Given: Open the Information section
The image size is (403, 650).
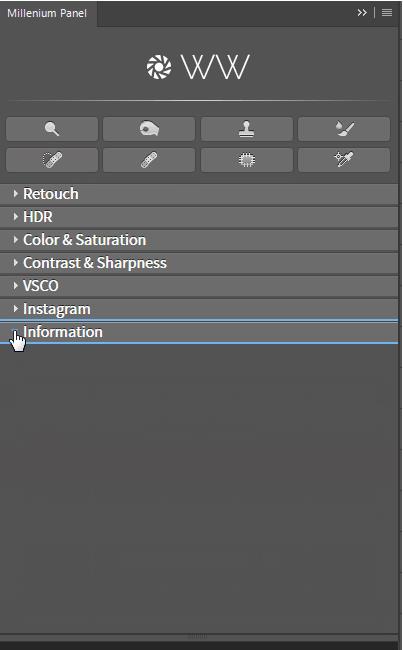Looking at the screenshot, I should 199,332.
